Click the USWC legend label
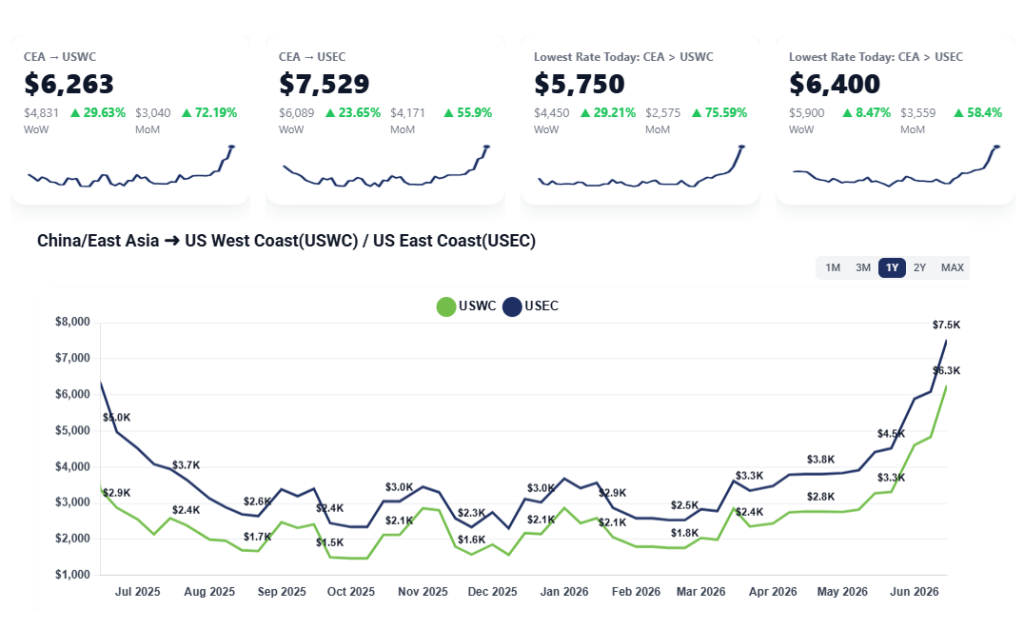 [x=477, y=306]
